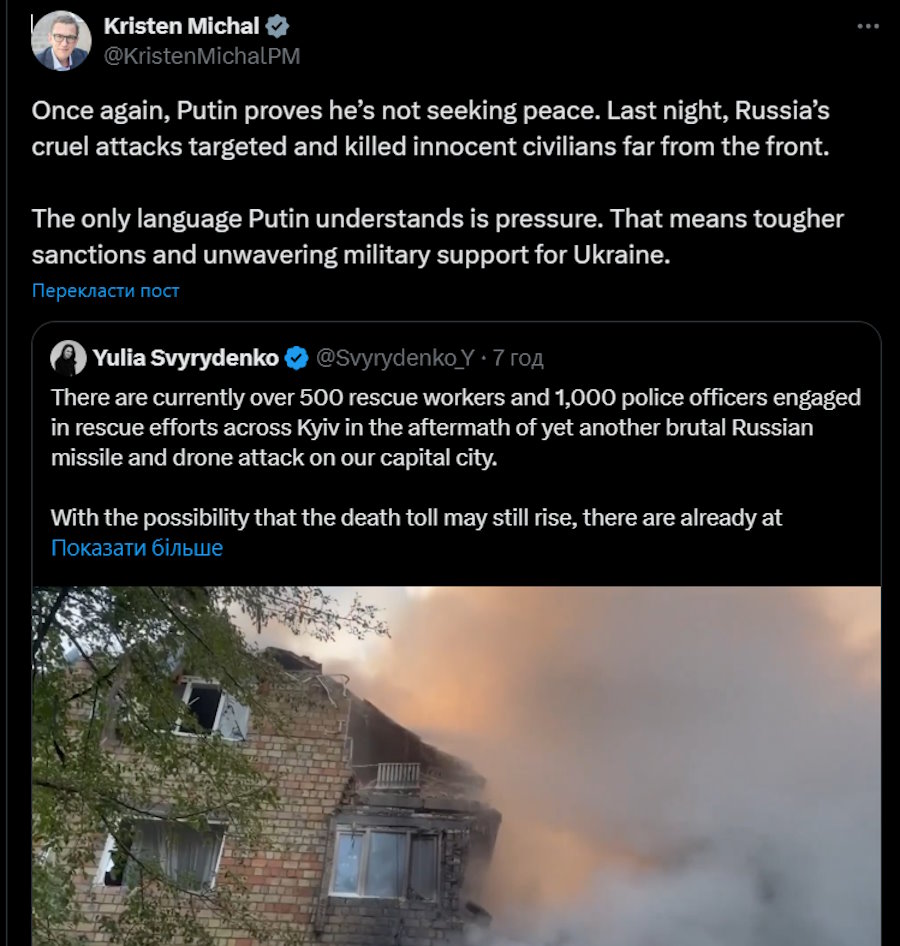
Task: Open Kristen Michal's profile avatar
Action: pos(61,40)
